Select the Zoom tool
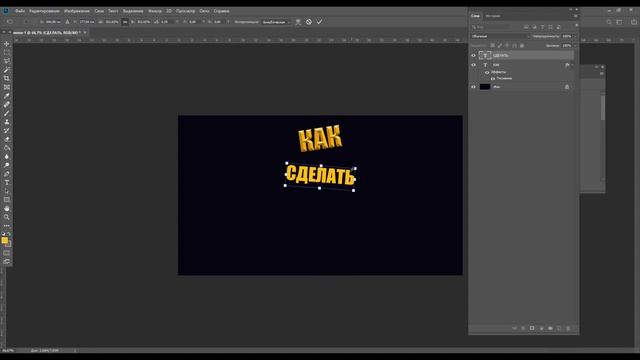The image size is (640, 360). [7, 217]
